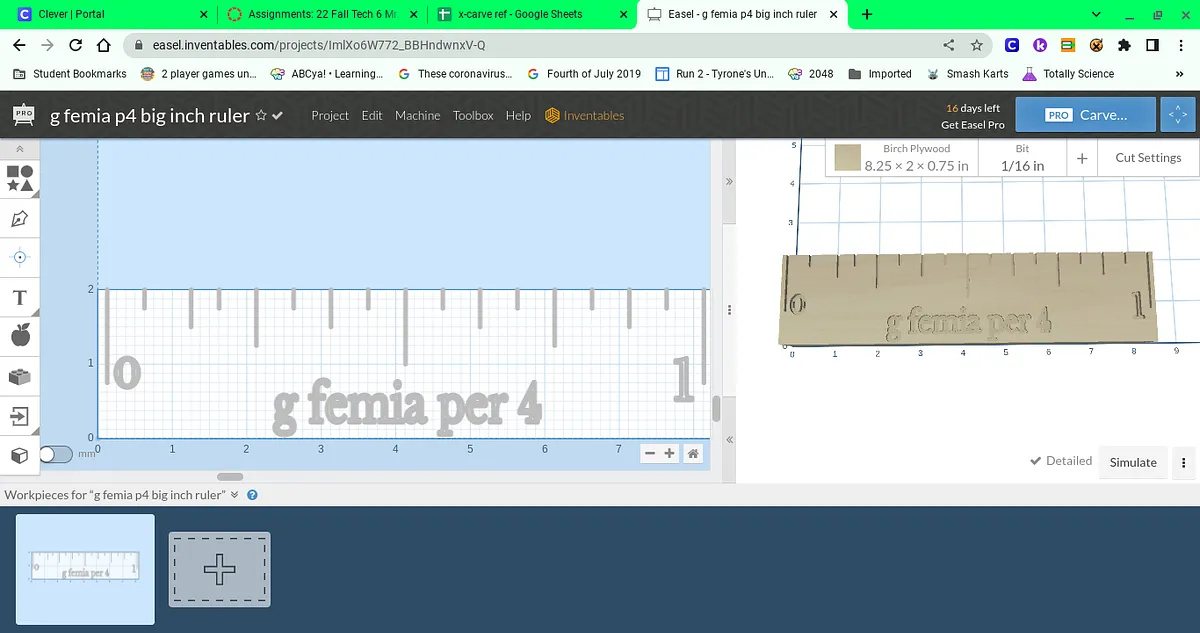This screenshot has height=633, width=1200.
Task: Toggle units between inch and mm
Action: click(x=56, y=454)
